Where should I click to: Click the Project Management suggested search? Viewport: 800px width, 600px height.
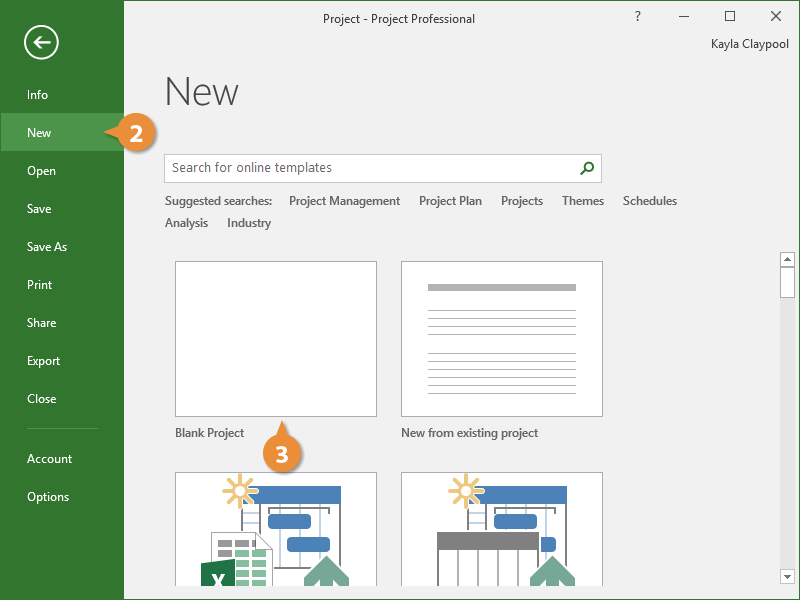(x=344, y=201)
